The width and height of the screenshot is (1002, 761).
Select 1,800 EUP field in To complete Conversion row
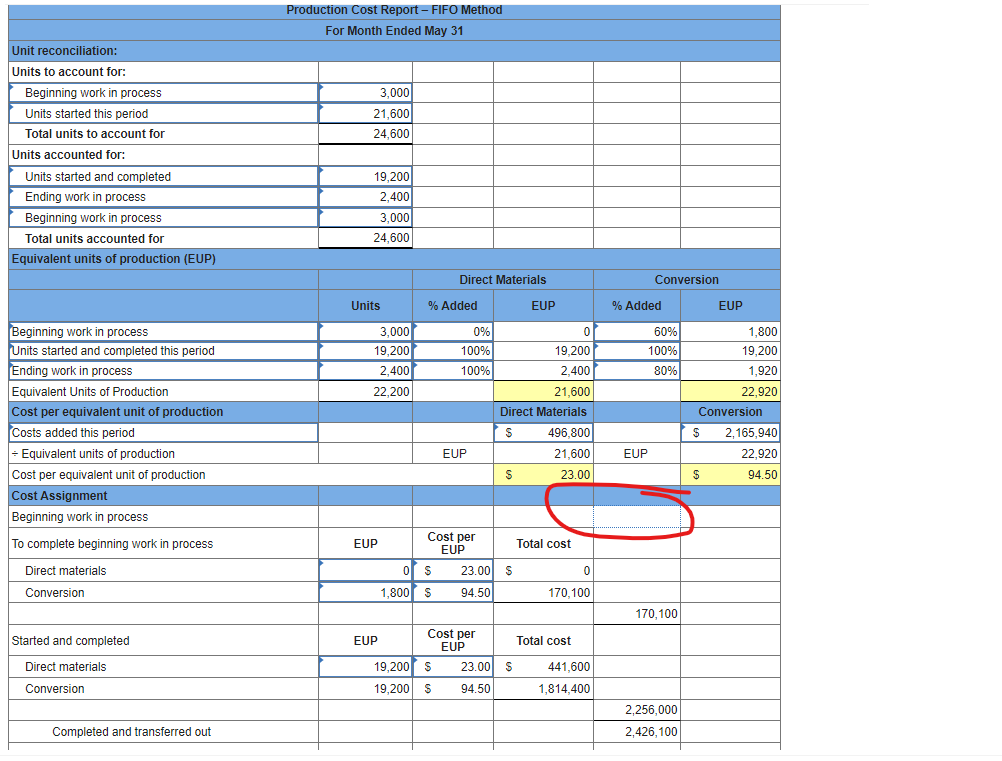(366, 592)
